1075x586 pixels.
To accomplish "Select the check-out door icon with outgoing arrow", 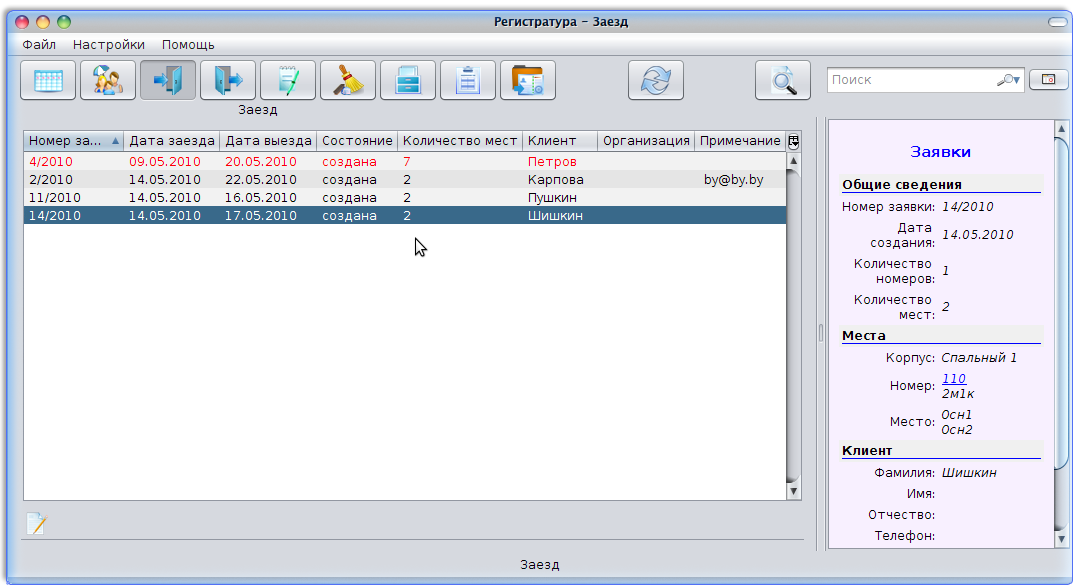I will pyautogui.click(x=228, y=80).
